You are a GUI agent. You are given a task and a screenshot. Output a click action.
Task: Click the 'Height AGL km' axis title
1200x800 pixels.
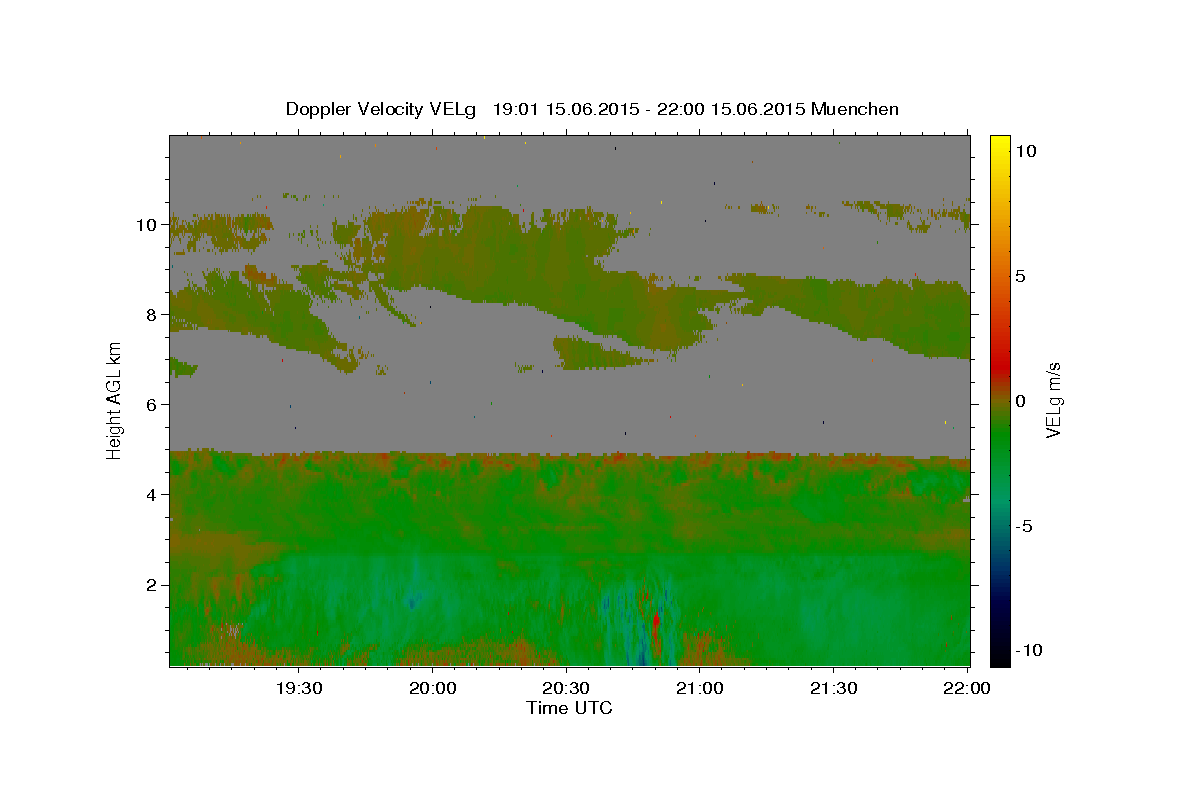(114, 400)
